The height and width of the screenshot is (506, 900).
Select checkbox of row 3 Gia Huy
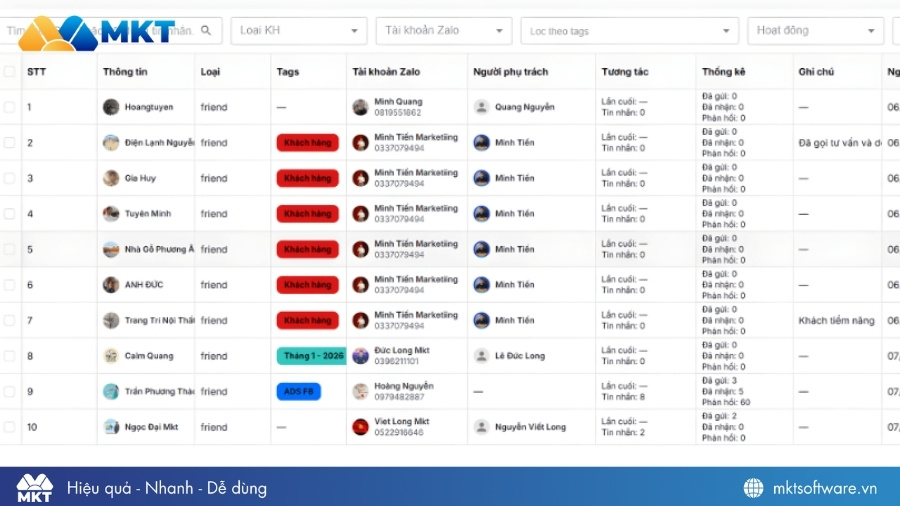pos(9,178)
